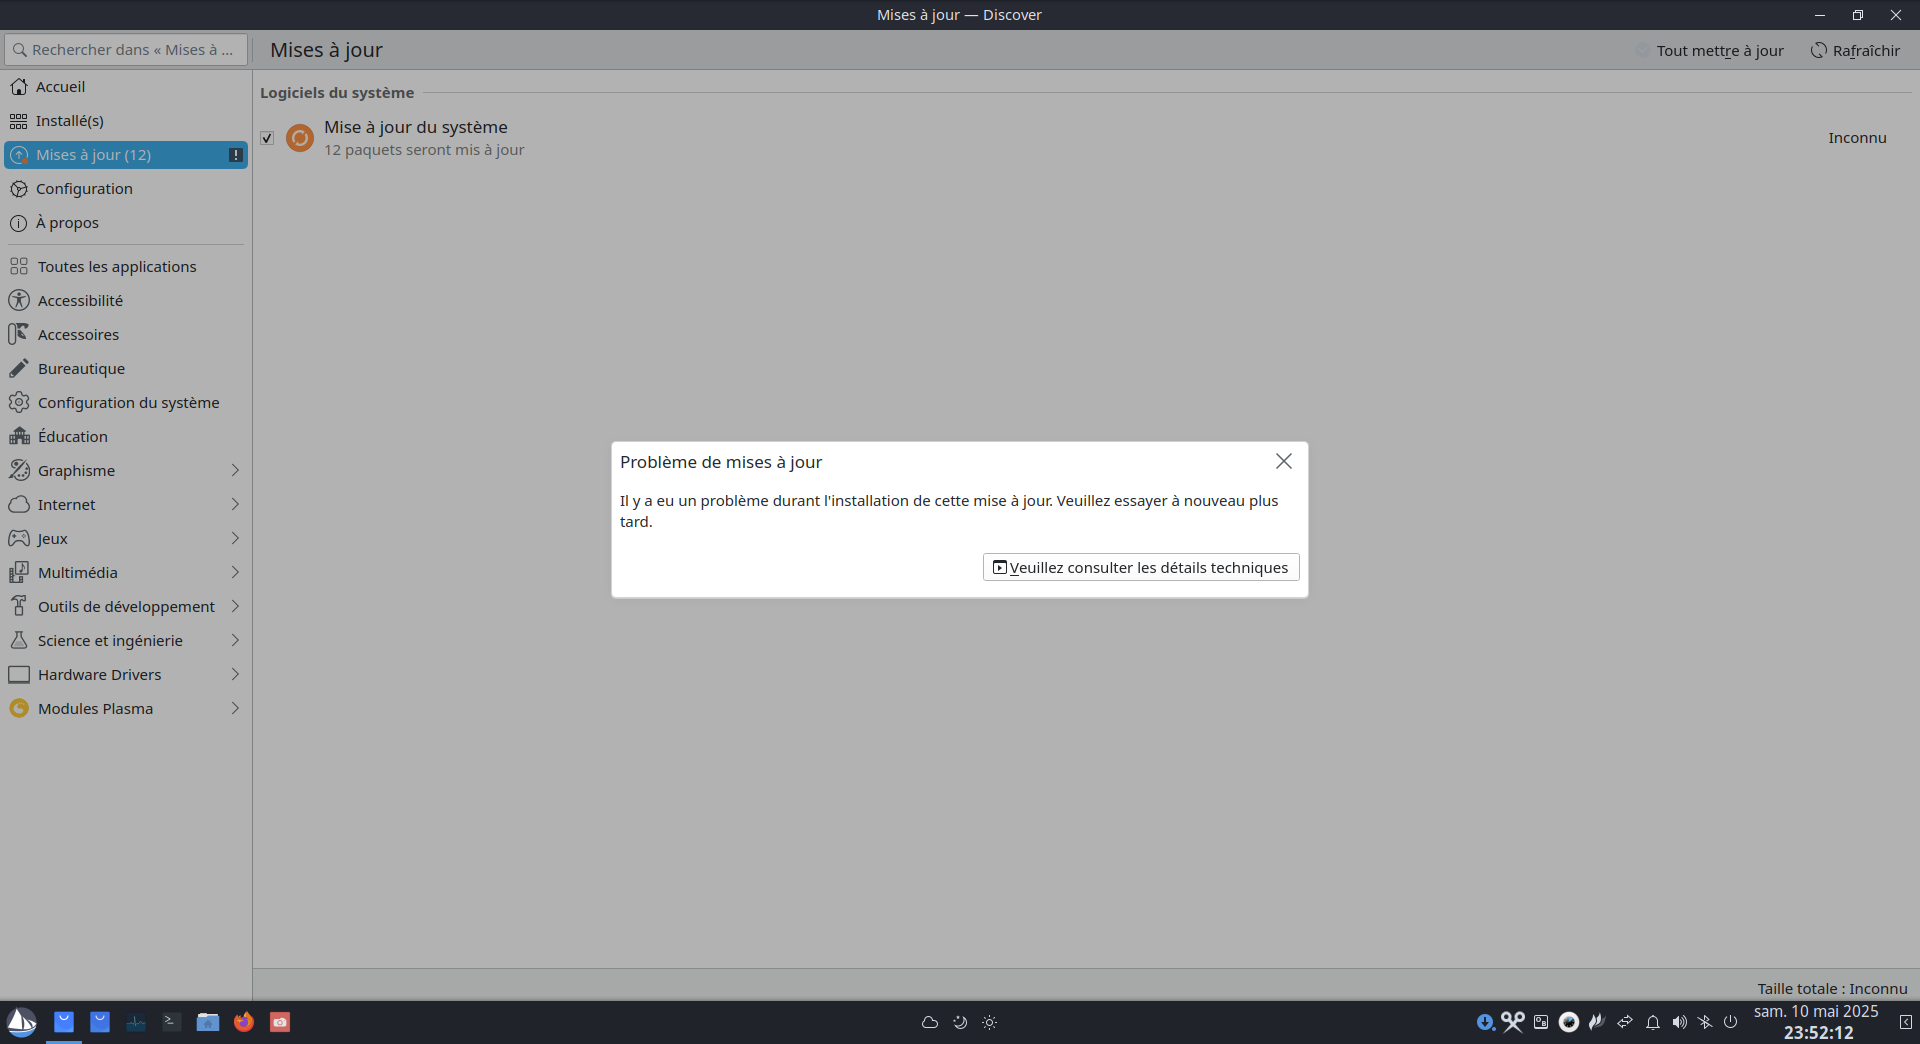Expand Outils de développement chevron
Screen dimensions: 1920x1044
click(235, 607)
